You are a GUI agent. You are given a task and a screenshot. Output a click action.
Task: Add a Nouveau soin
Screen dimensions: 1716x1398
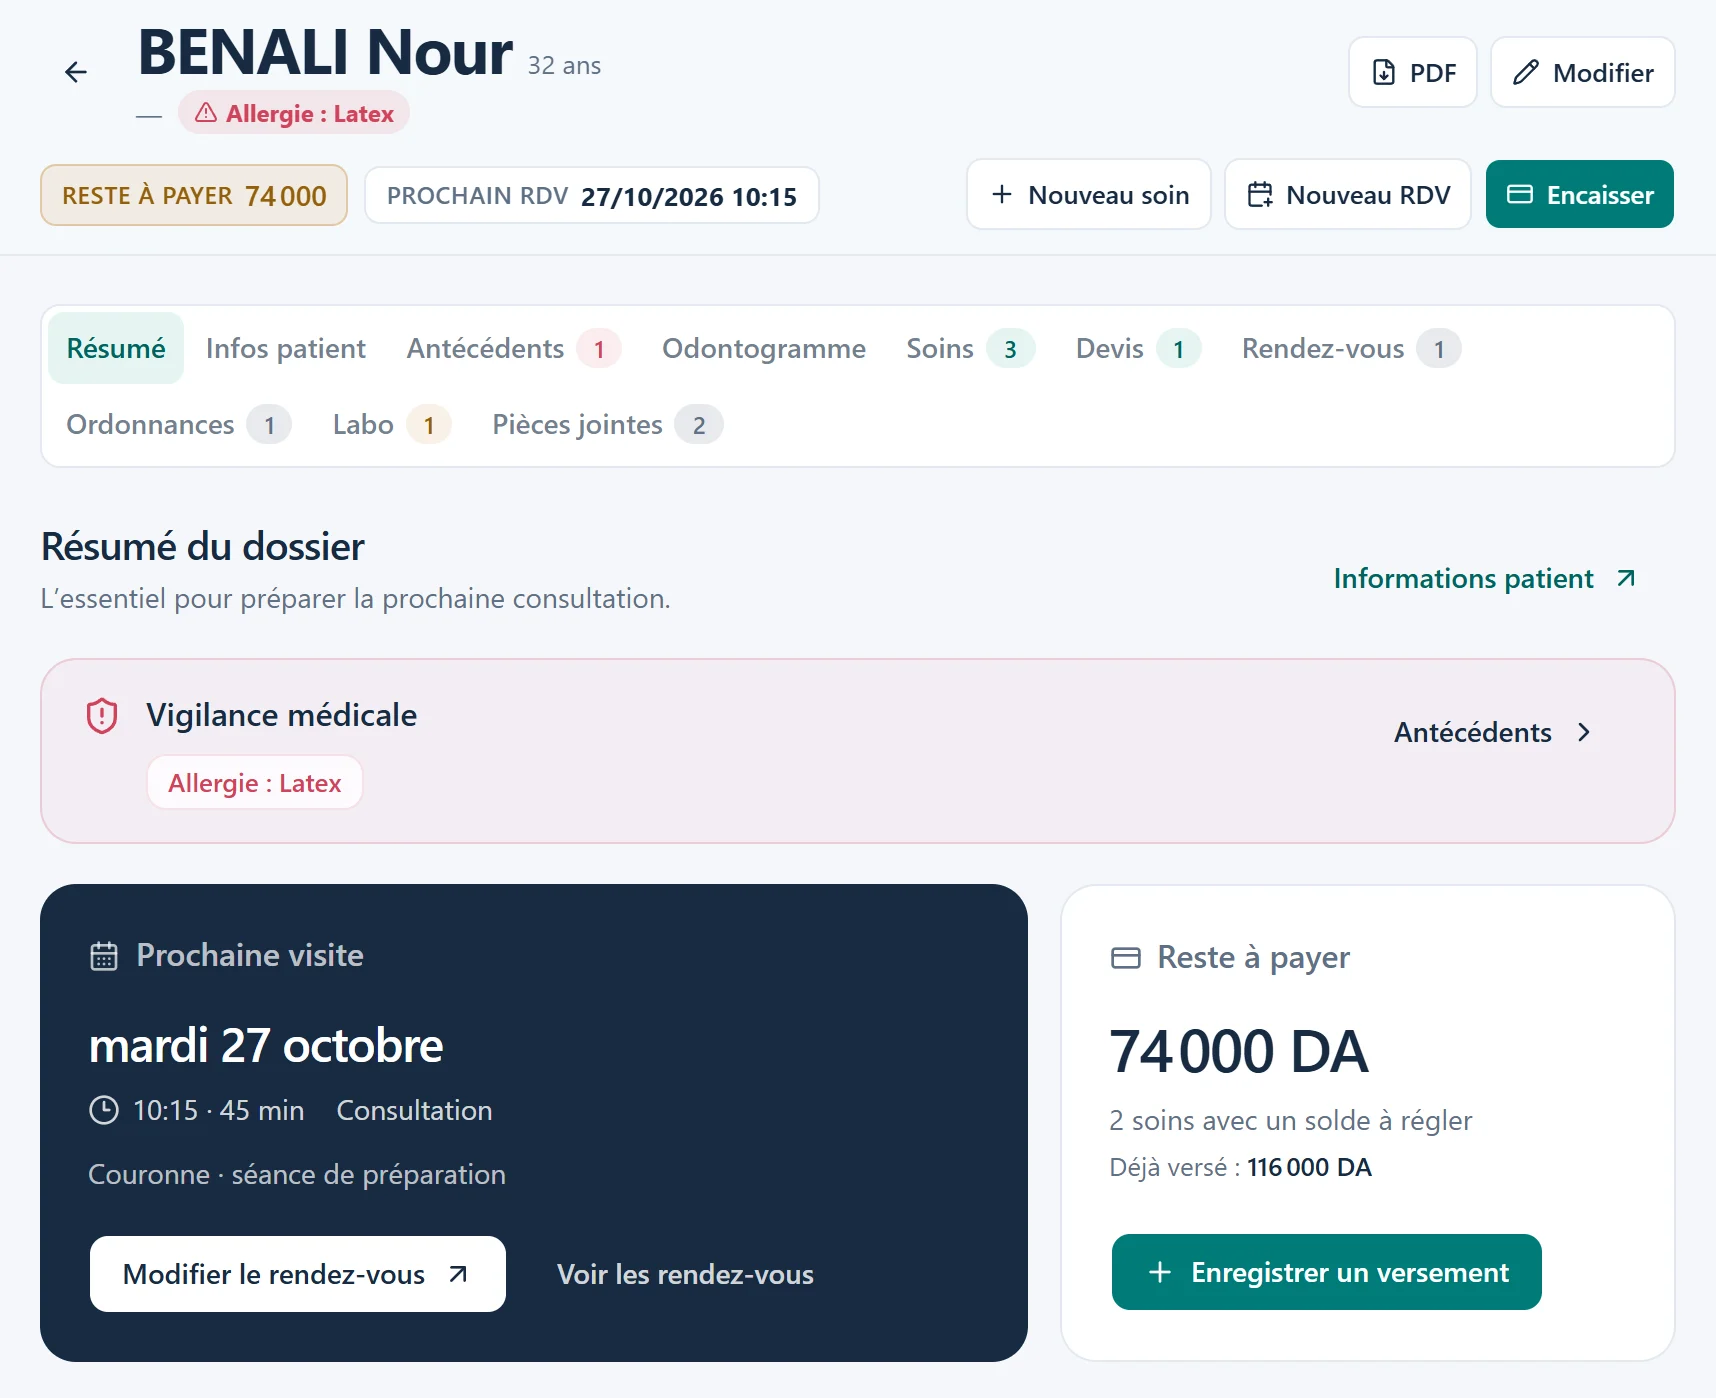[1089, 194]
